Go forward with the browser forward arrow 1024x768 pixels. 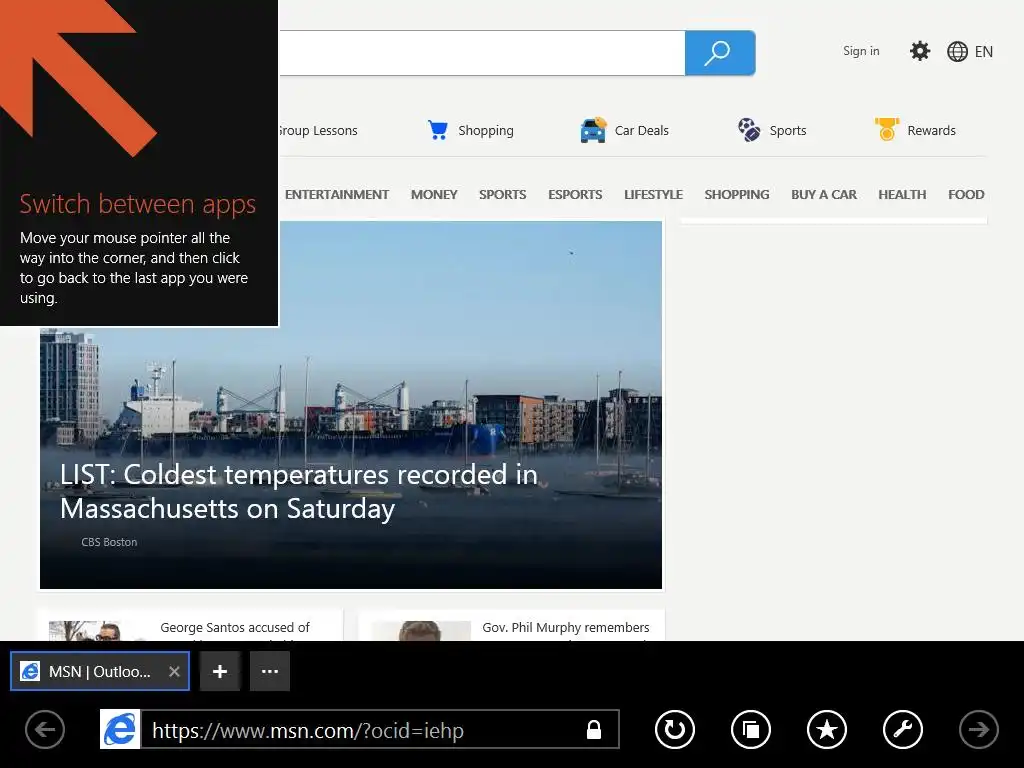tap(978, 729)
